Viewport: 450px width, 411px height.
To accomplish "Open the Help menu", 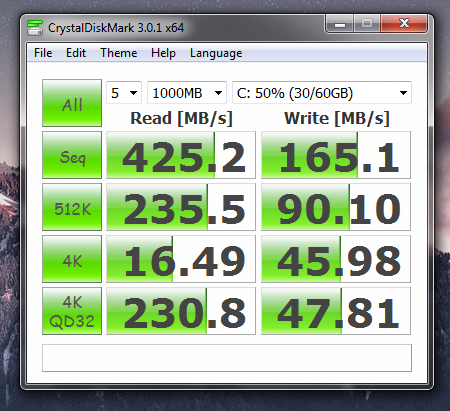I will 163,53.
